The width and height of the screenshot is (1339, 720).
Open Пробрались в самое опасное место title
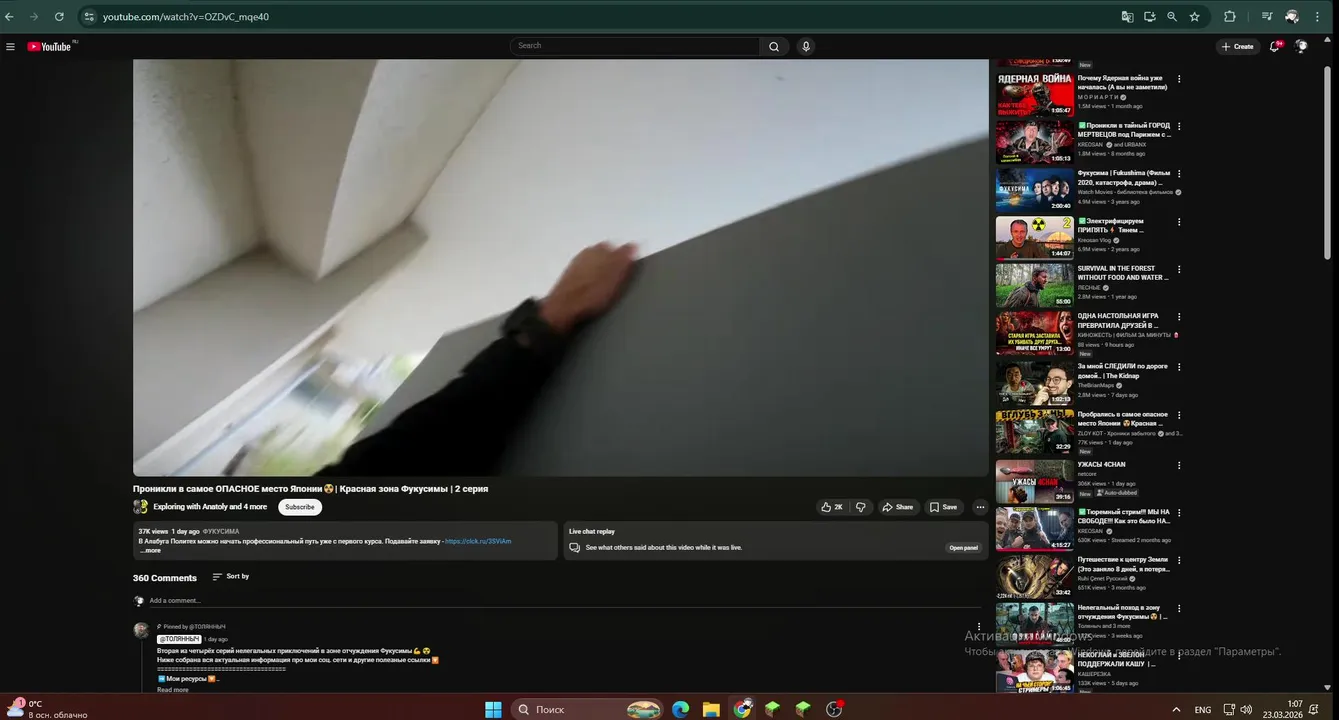pos(1122,419)
